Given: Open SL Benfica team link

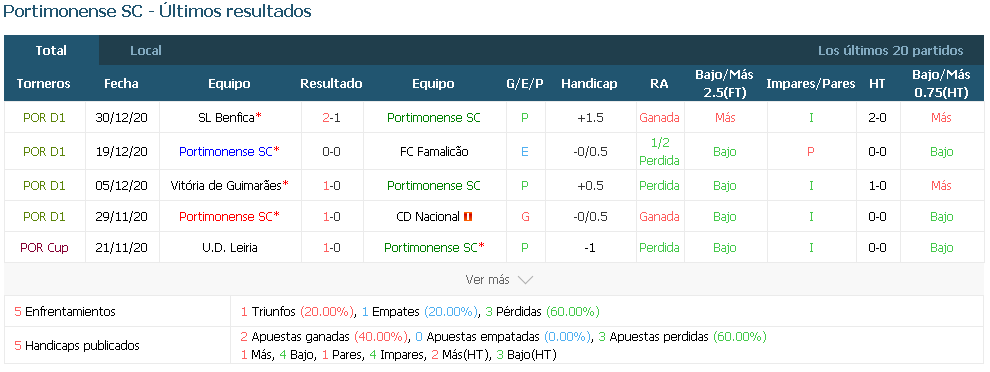Looking at the screenshot, I should coord(226,117).
